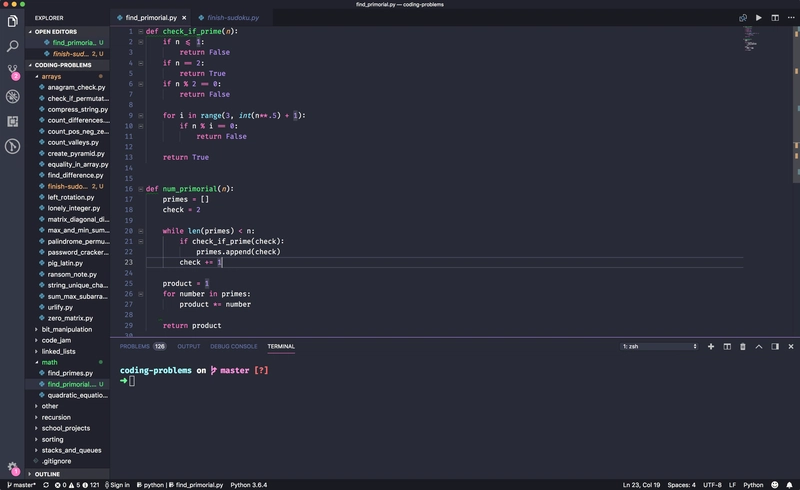Open the Explorer view in activity bar

pos(12,21)
